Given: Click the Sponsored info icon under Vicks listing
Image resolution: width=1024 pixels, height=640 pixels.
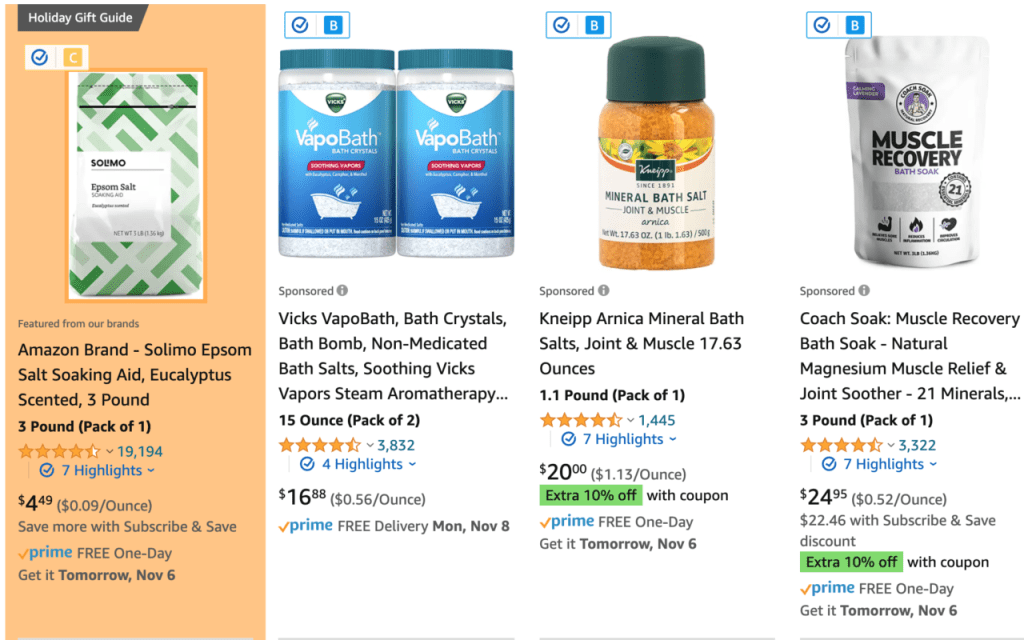Looking at the screenshot, I should click(343, 290).
